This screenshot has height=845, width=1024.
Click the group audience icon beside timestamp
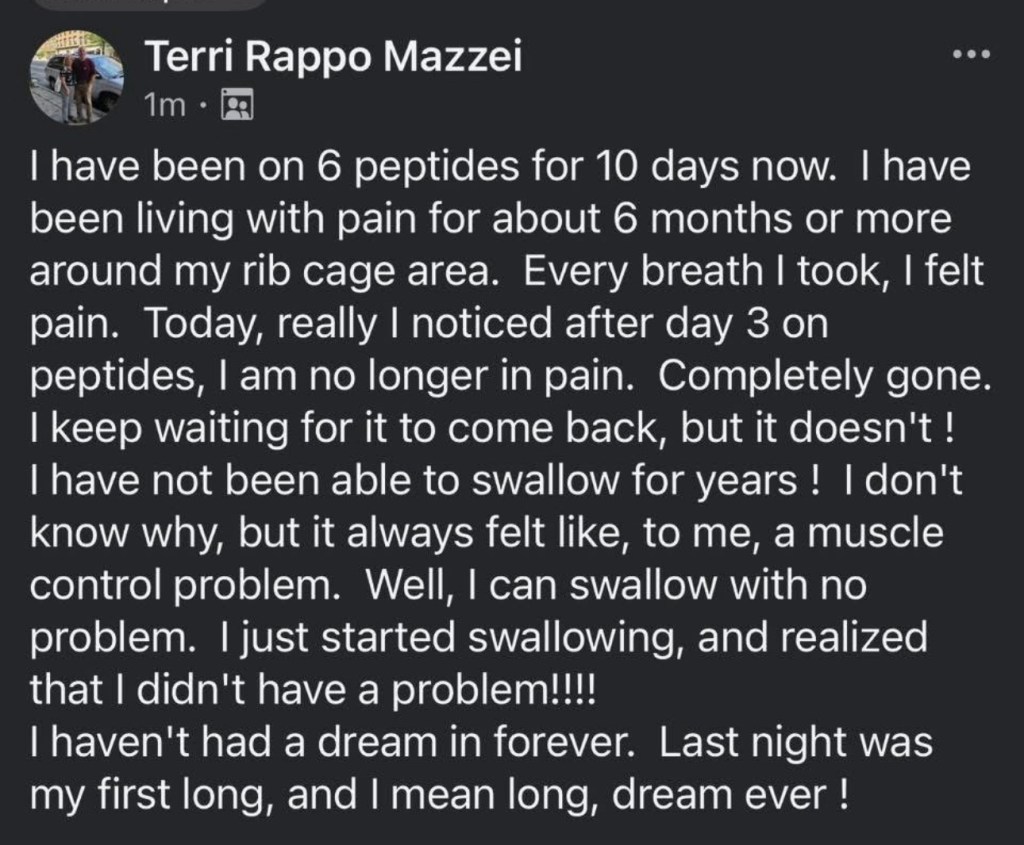[x=237, y=103]
